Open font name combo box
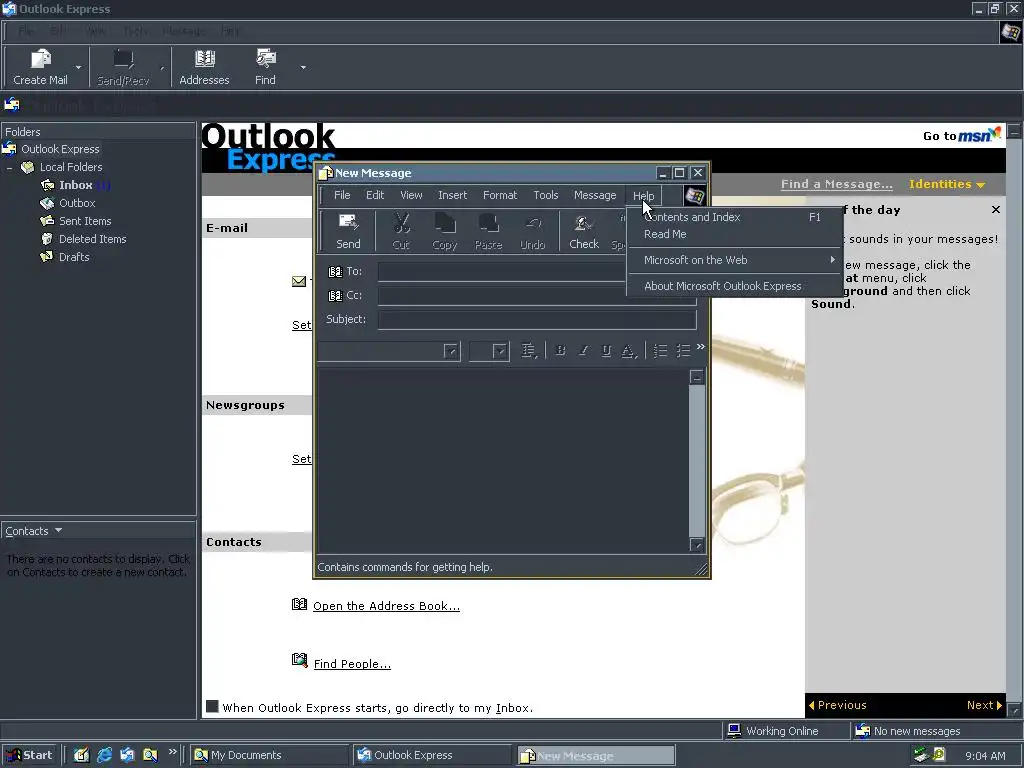The width and height of the screenshot is (1024, 768). click(451, 351)
